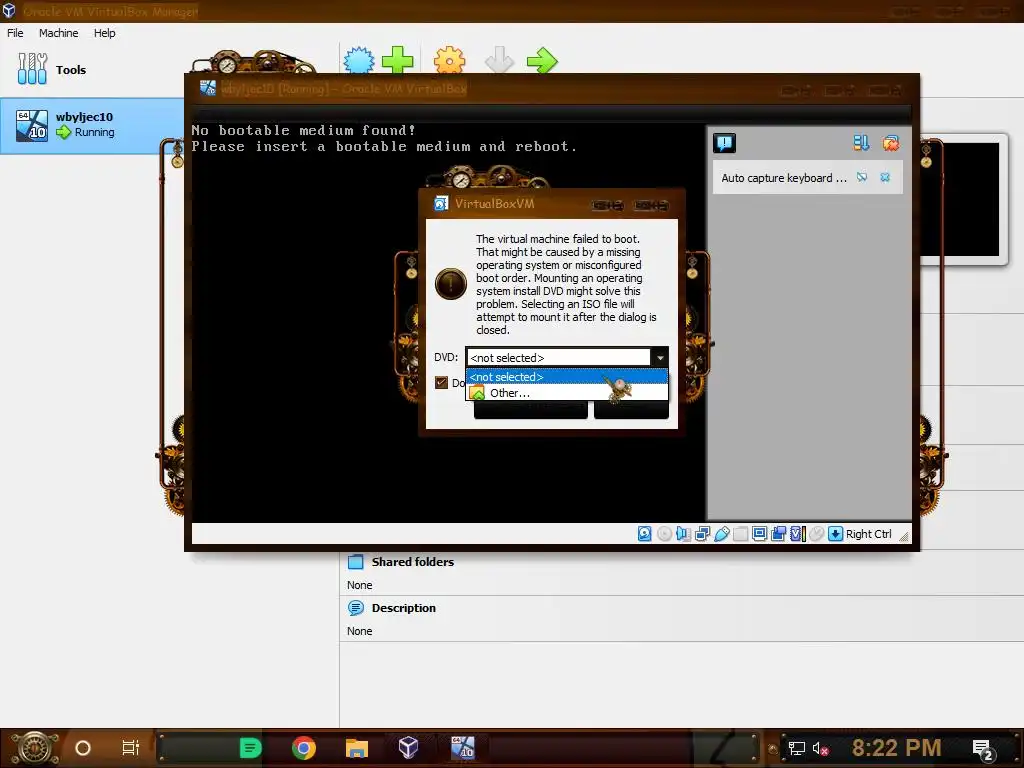Viewport: 1024px width, 768px height.
Task: Click the network tray icon
Action: (x=796, y=748)
